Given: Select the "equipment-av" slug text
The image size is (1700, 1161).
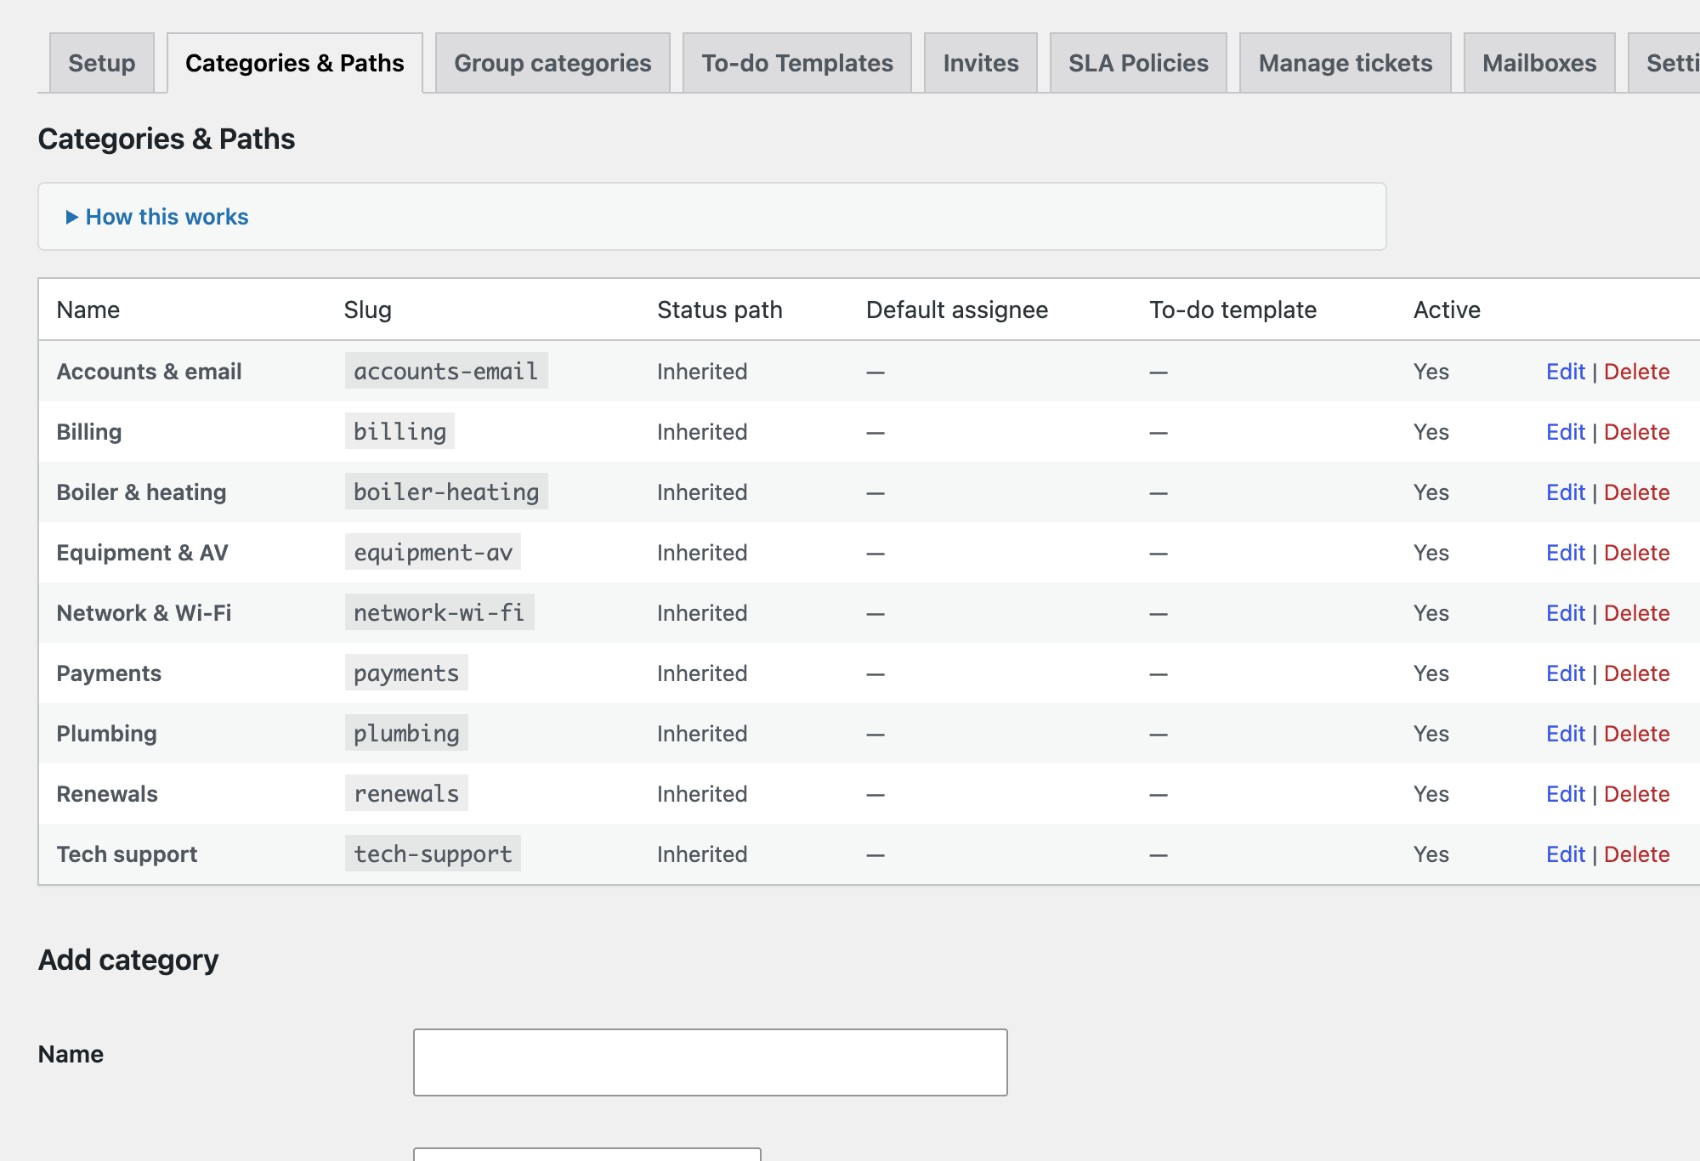Looking at the screenshot, I should click(x=433, y=552).
